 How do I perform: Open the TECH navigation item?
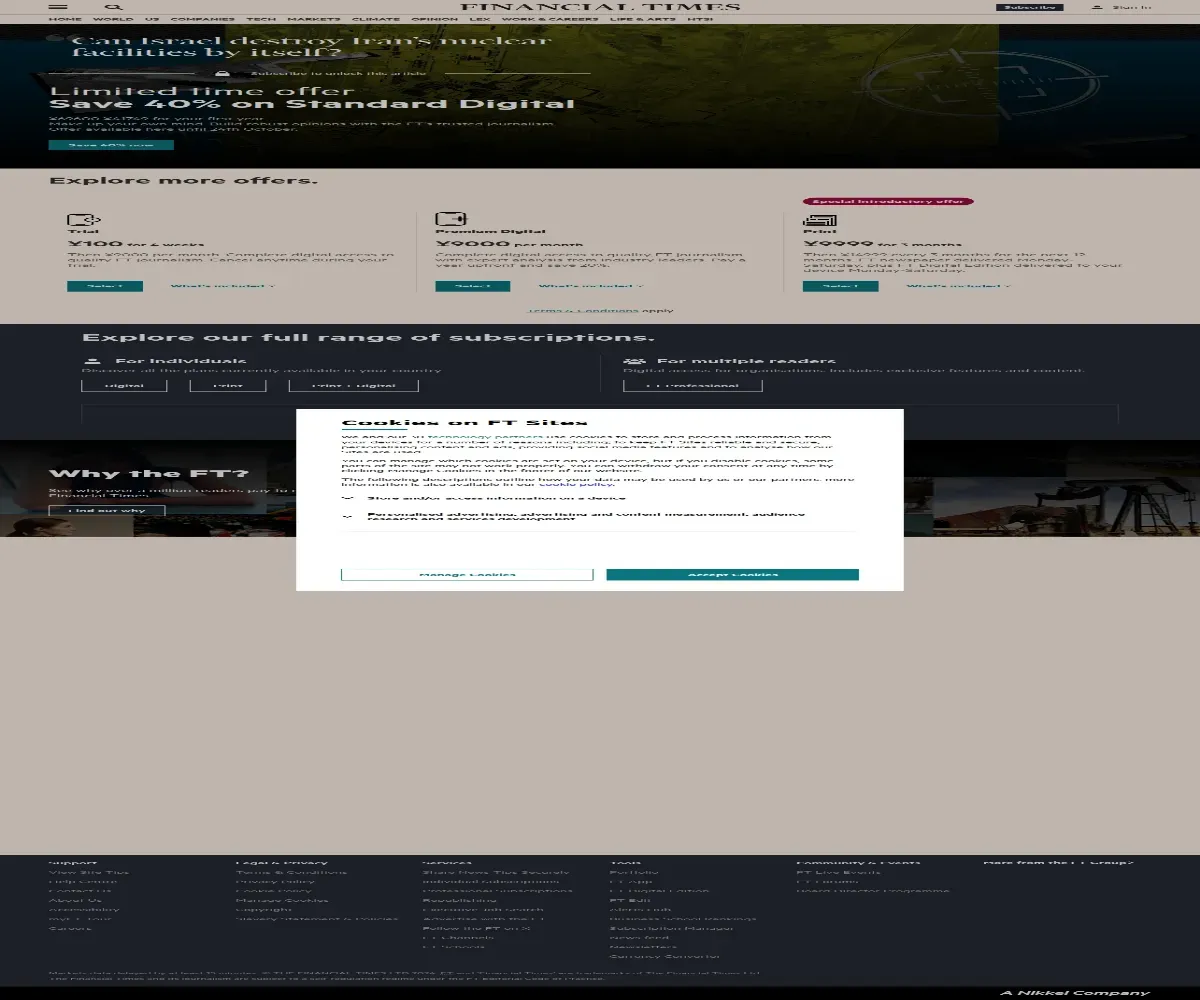261,19
